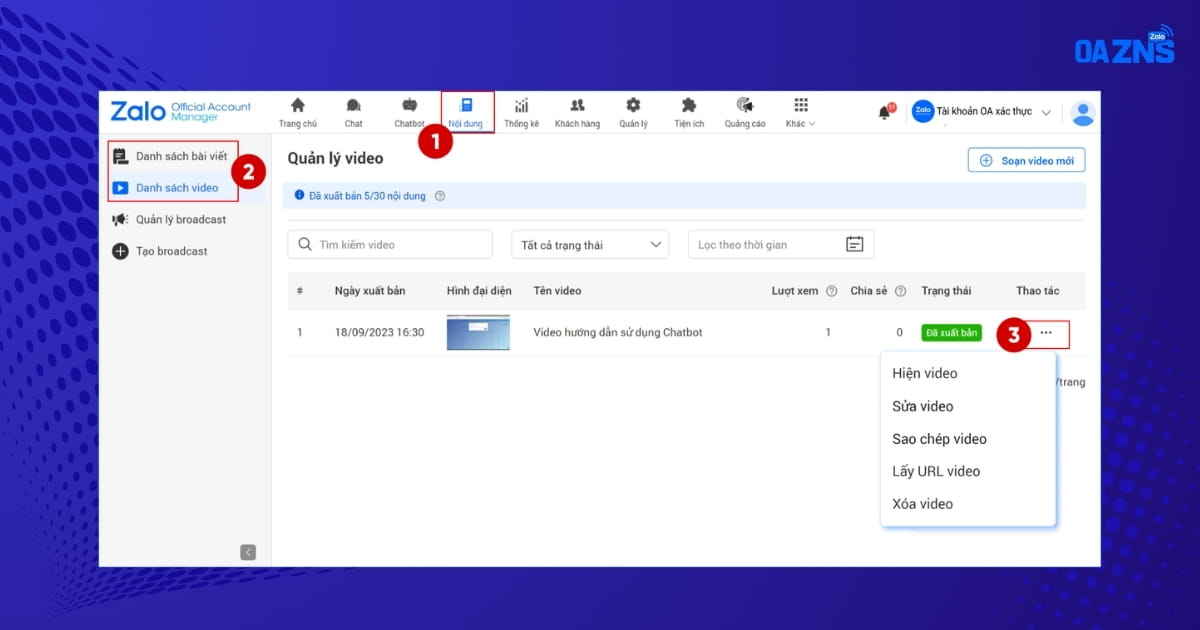
Task: Click the Trạng thái column header
Action: coord(946,291)
